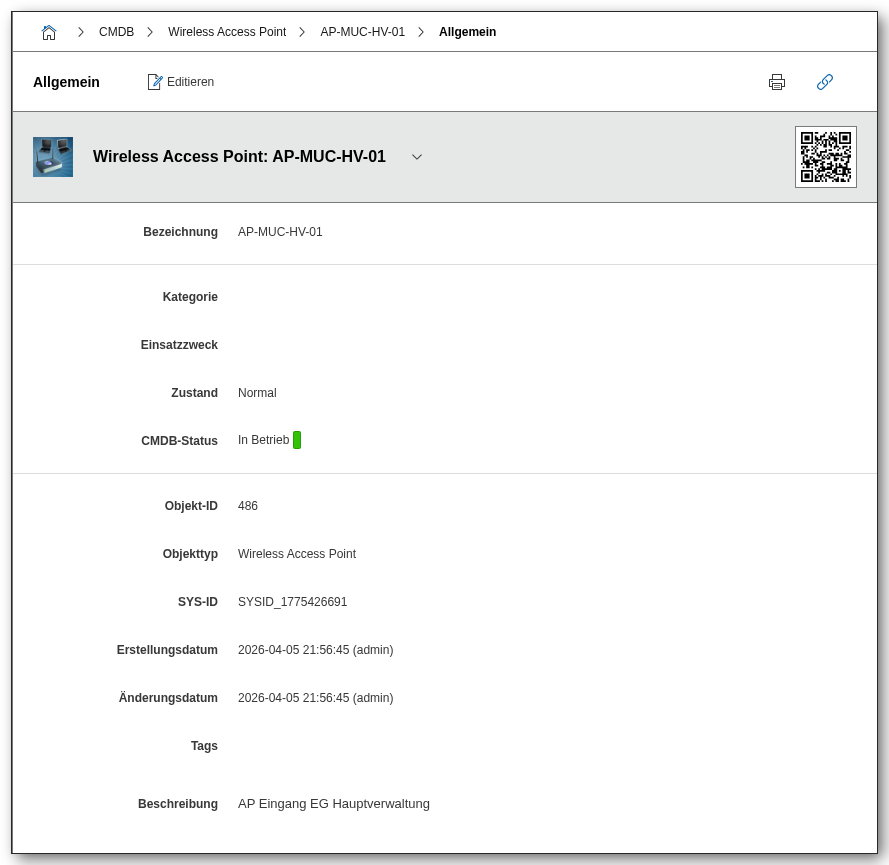Click the chevron before Allgemein breadcrumb

[x=421, y=32]
